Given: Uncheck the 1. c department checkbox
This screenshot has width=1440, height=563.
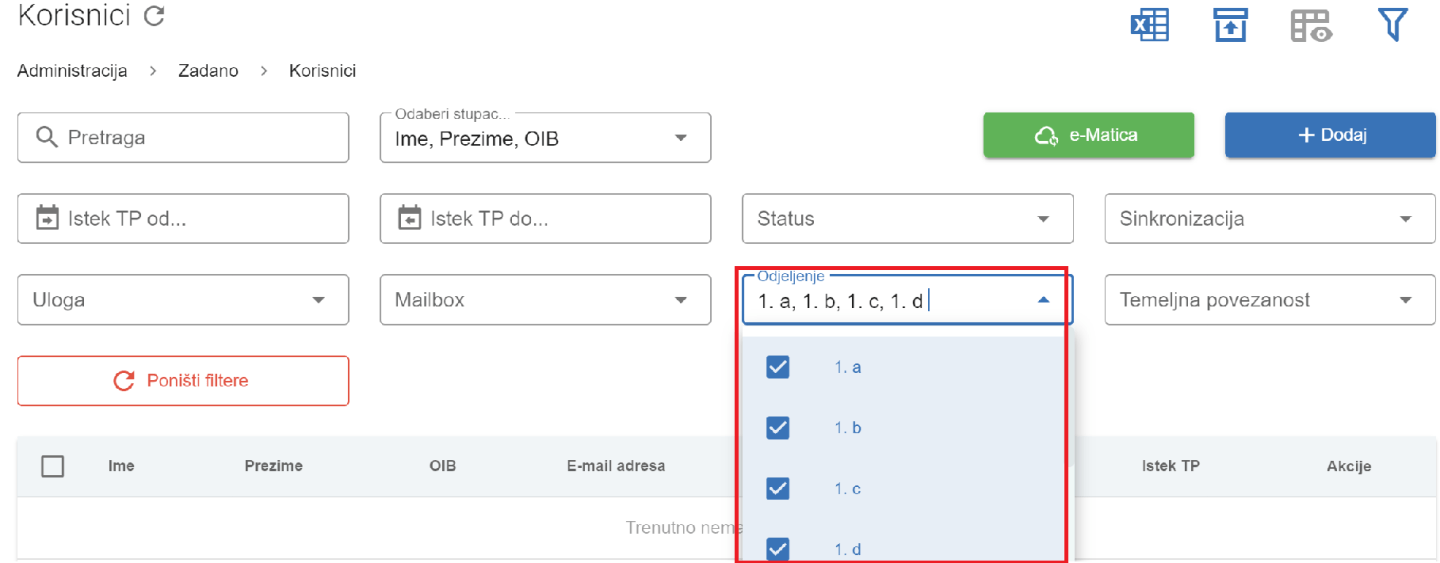Looking at the screenshot, I should coord(777,489).
